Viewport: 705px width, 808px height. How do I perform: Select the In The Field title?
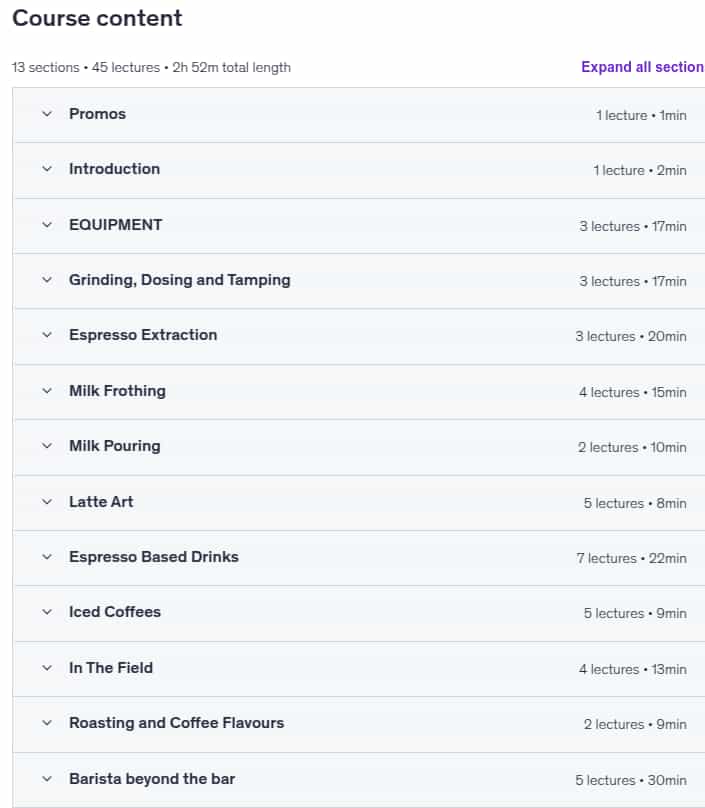(111, 668)
